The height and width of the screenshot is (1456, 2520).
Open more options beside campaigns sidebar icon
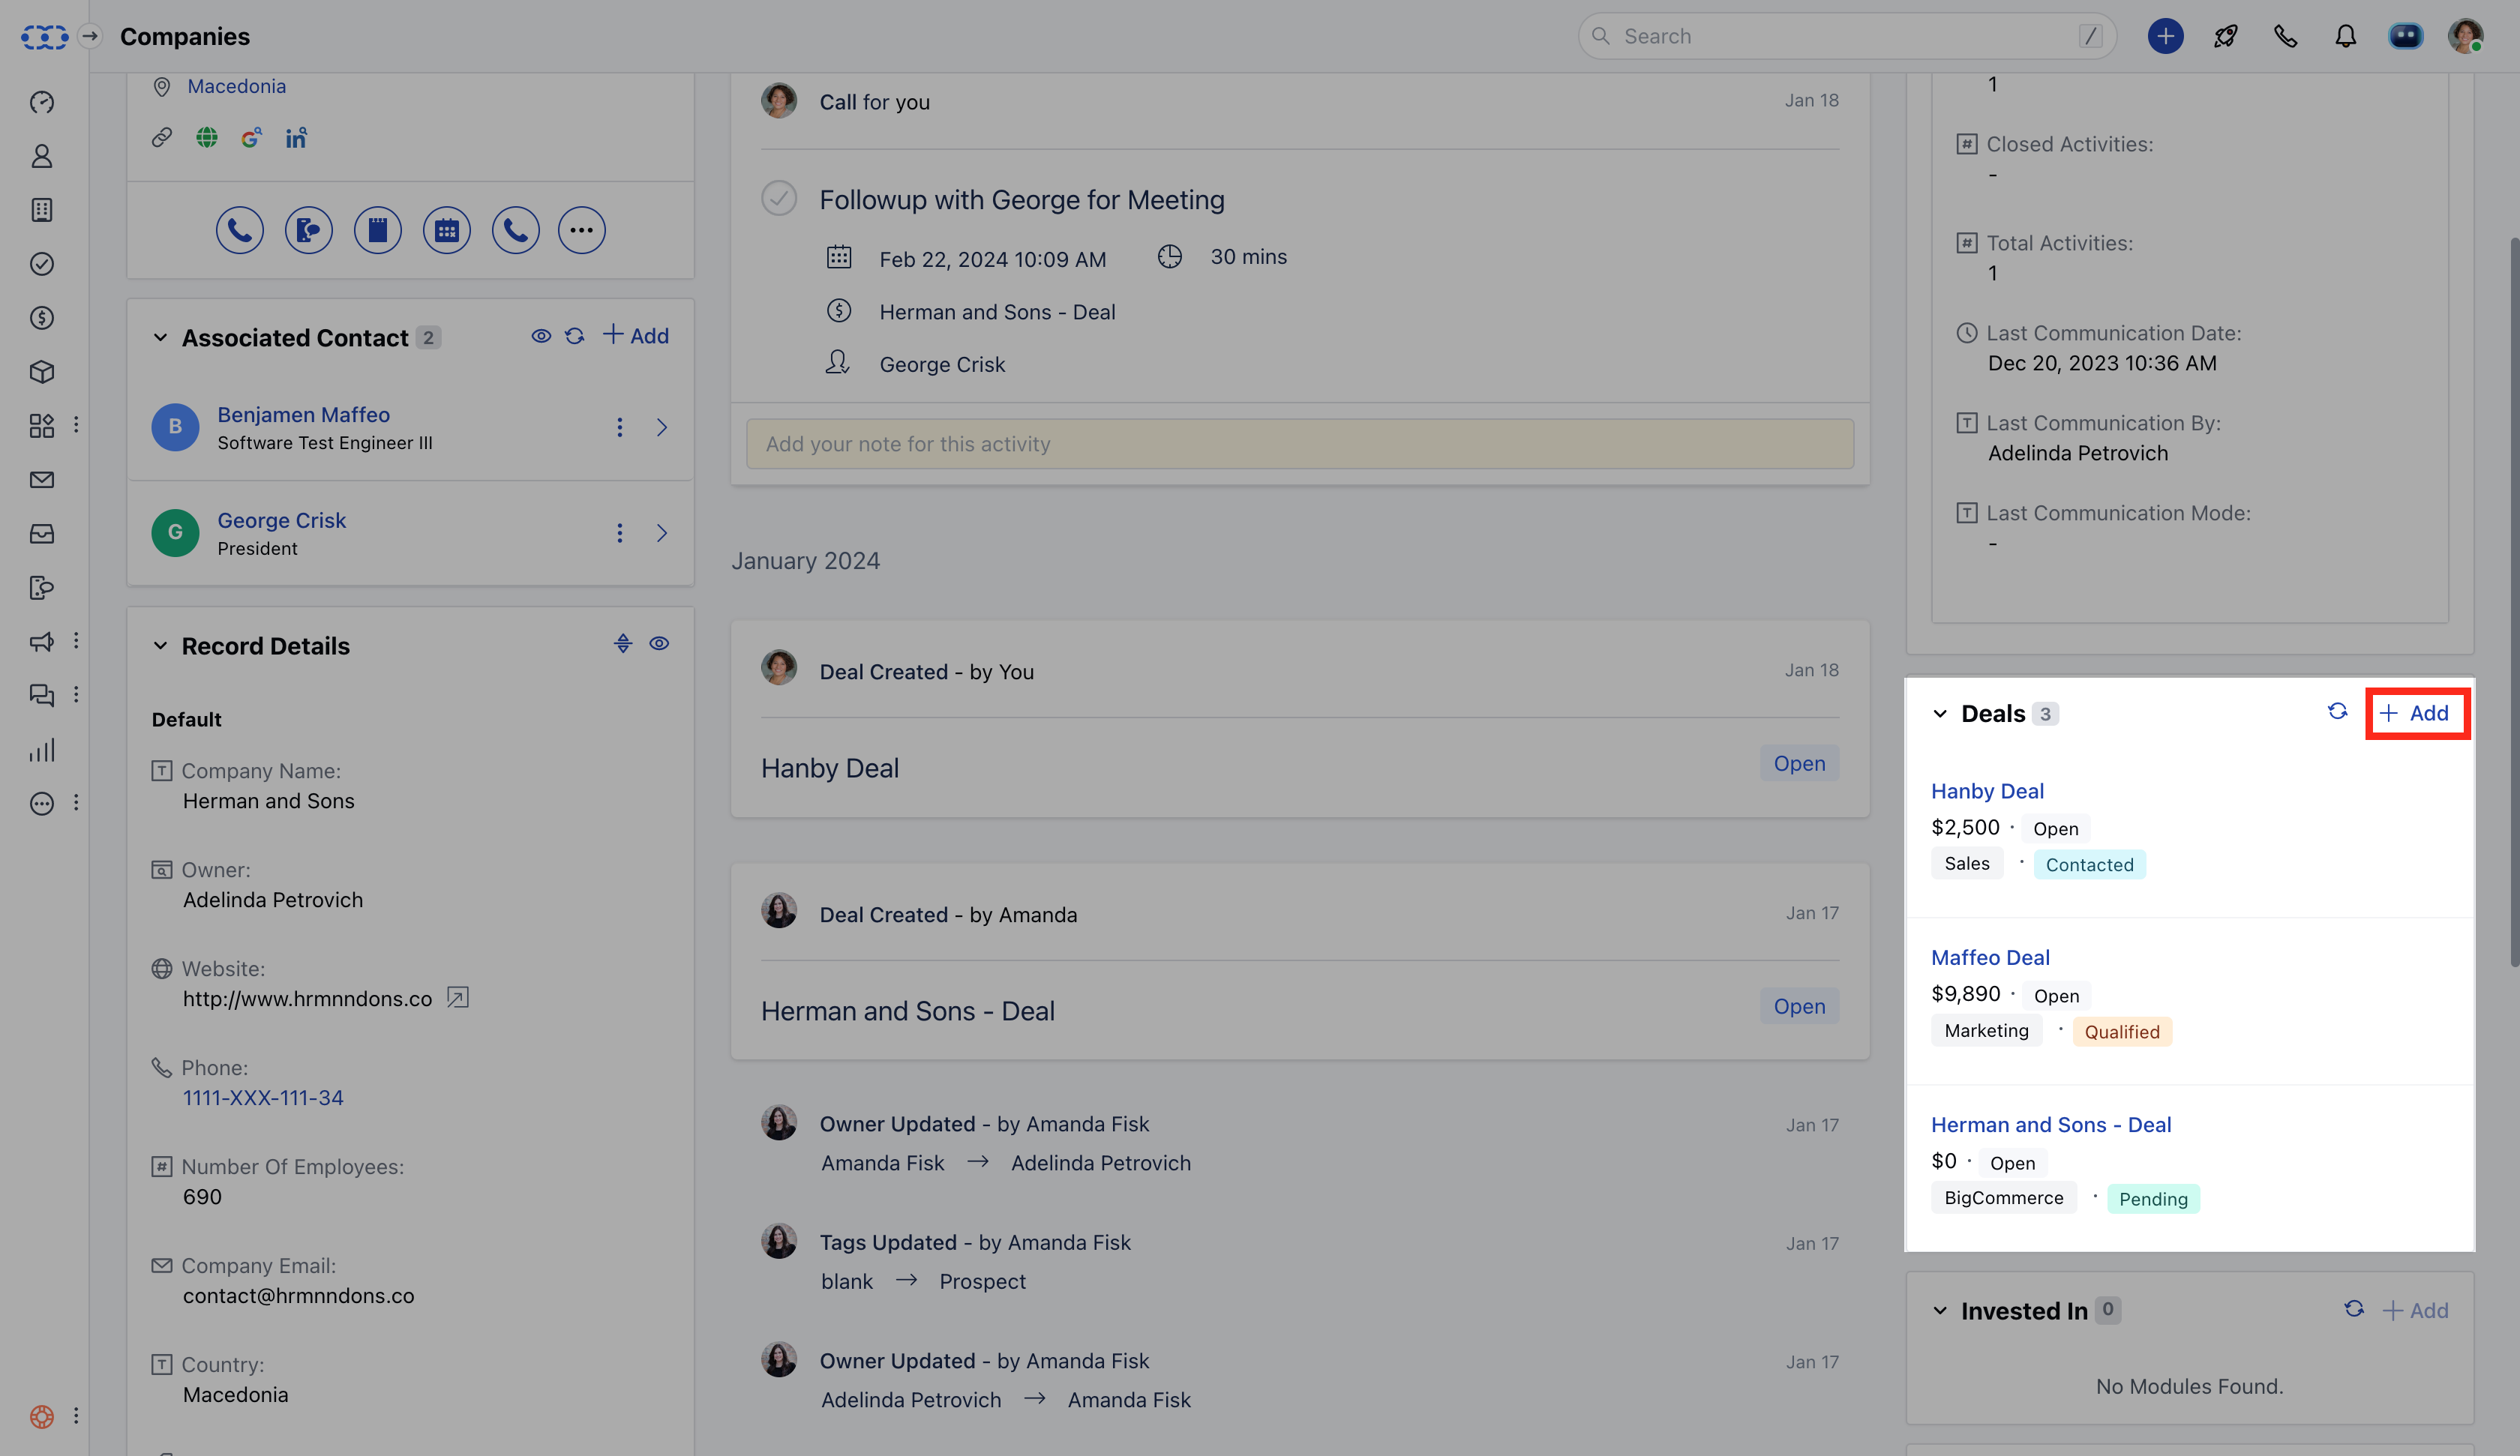pyautogui.click(x=76, y=641)
